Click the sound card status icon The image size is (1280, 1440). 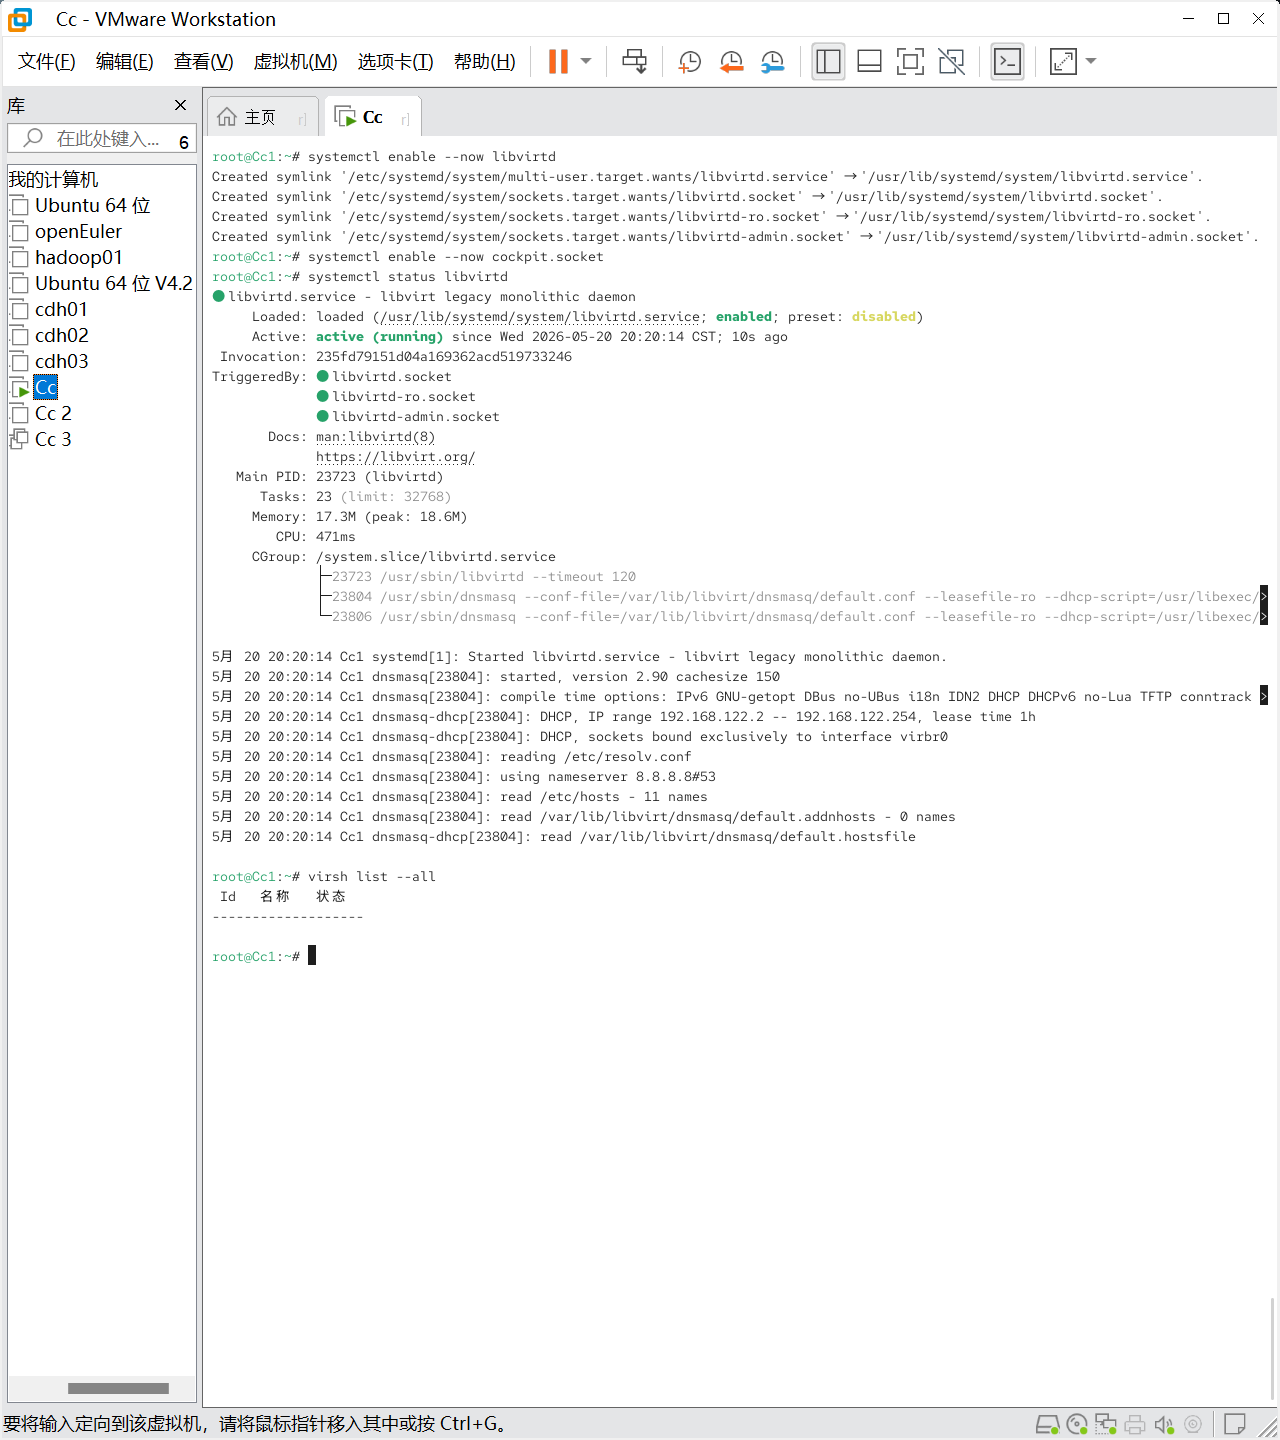click(x=1164, y=1424)
